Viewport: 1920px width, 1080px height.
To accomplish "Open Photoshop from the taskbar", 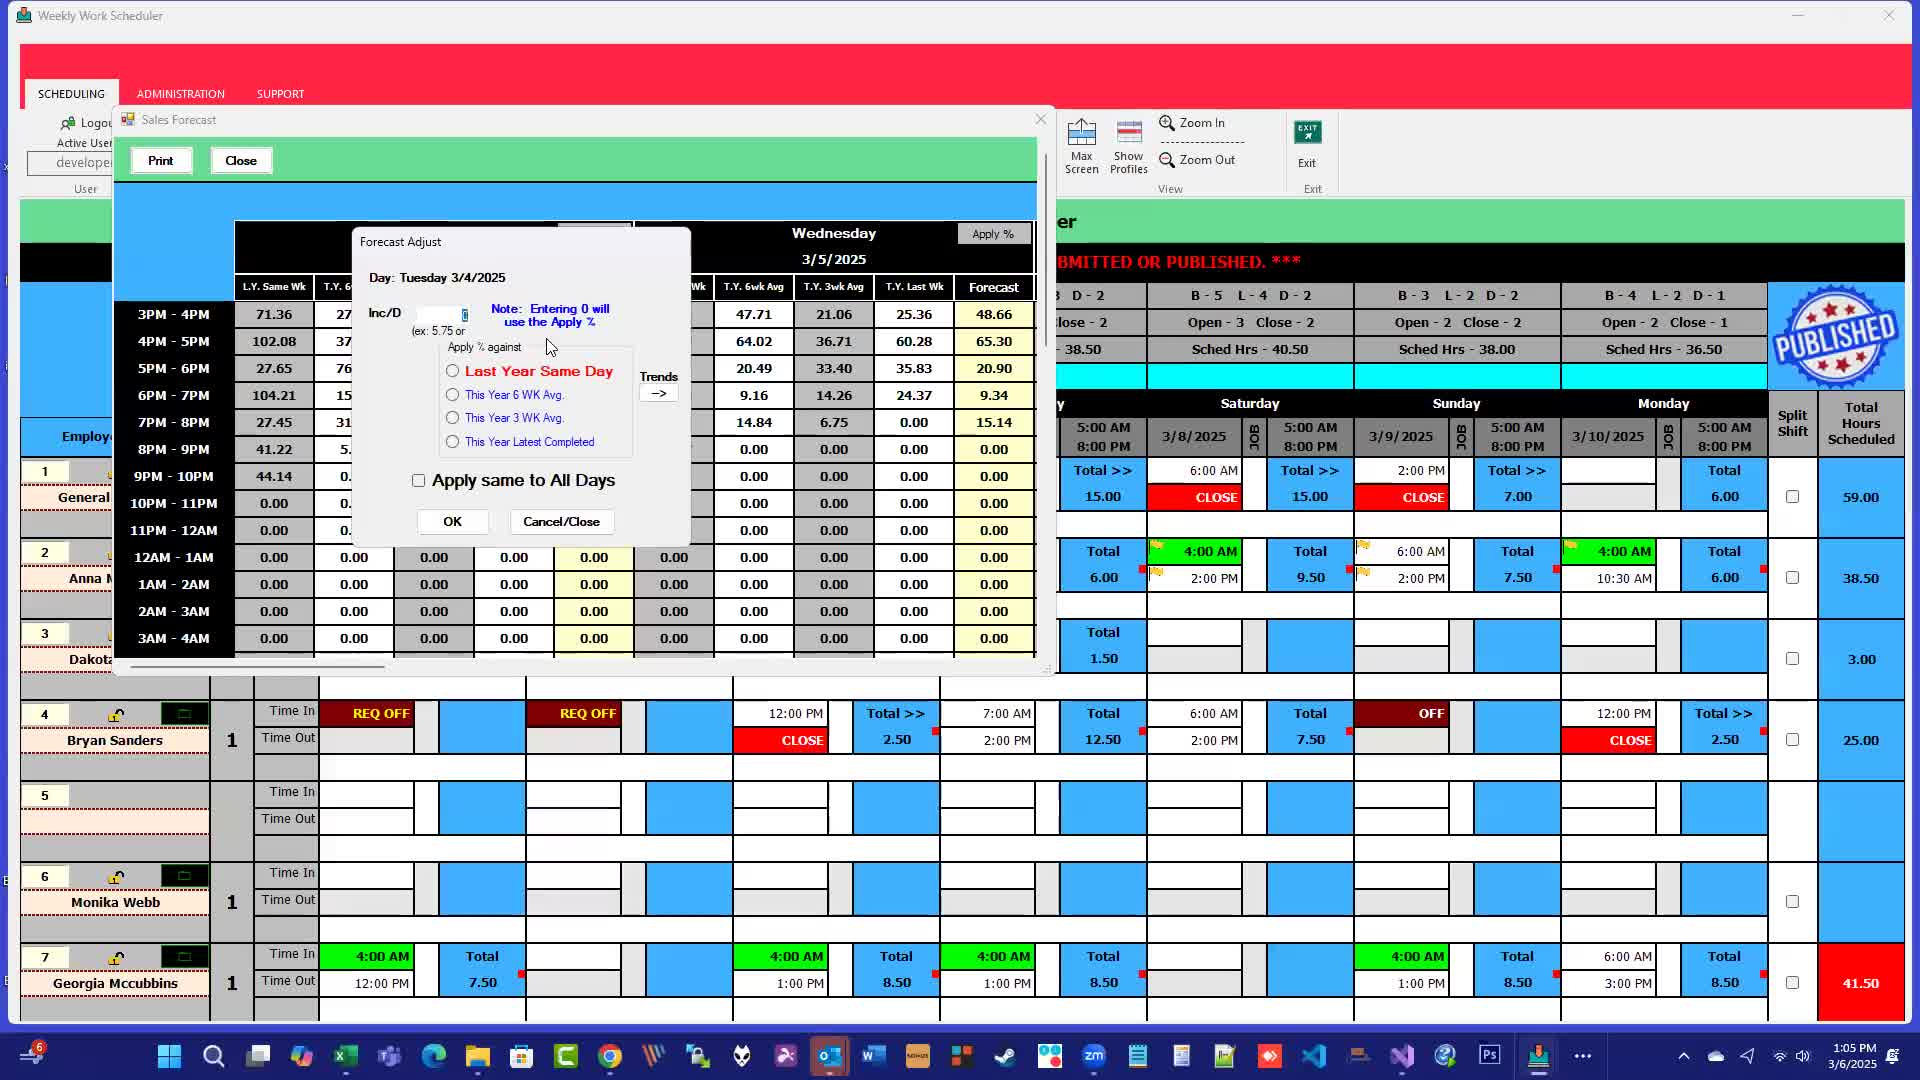I will tap(1490, 1055).
